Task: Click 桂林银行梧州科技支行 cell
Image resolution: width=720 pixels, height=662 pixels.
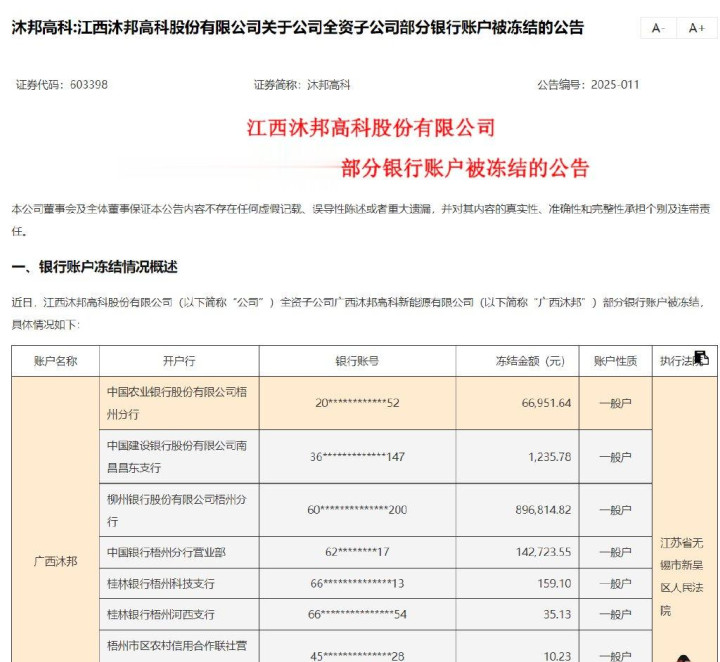Action: pyautogui.click(x=179, y=583)
